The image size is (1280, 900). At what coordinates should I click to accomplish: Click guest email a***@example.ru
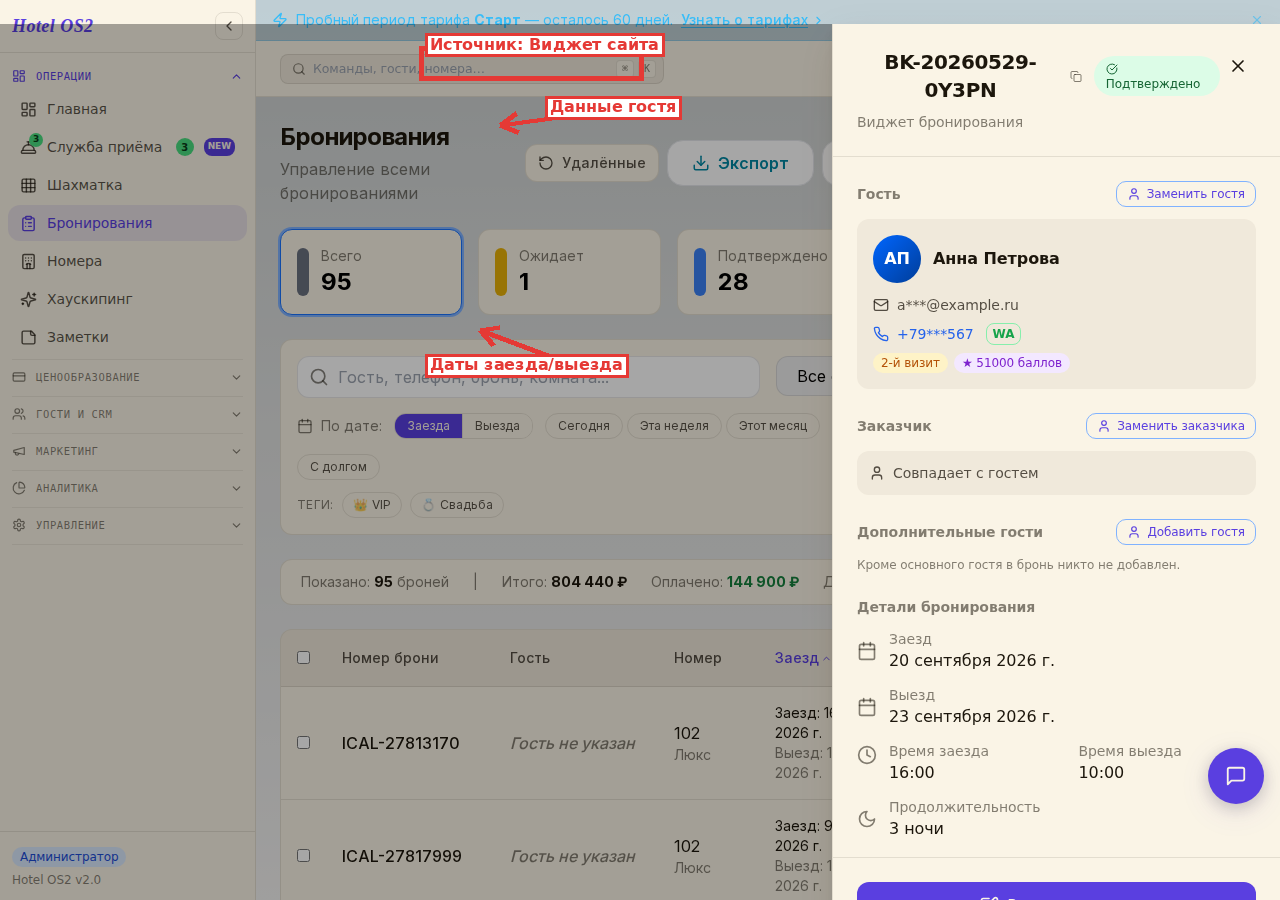click(958, 305)
